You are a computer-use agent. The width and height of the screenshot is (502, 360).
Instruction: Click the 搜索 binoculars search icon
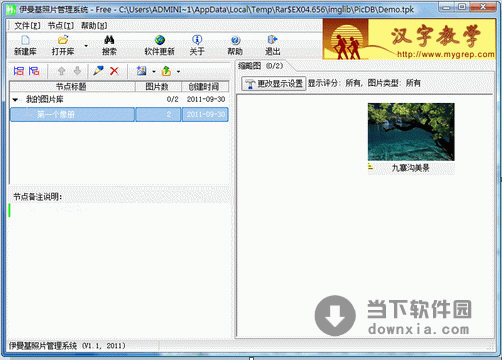(x=109, y=40)
